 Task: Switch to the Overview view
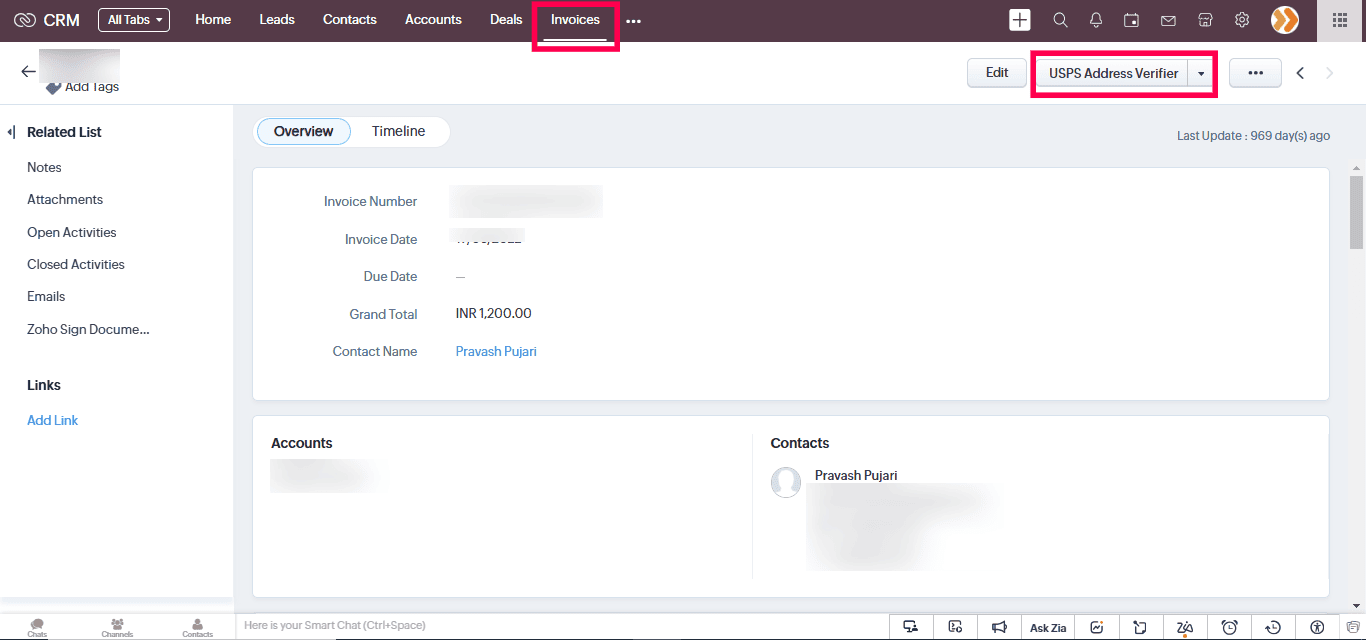tap(304, 132)
